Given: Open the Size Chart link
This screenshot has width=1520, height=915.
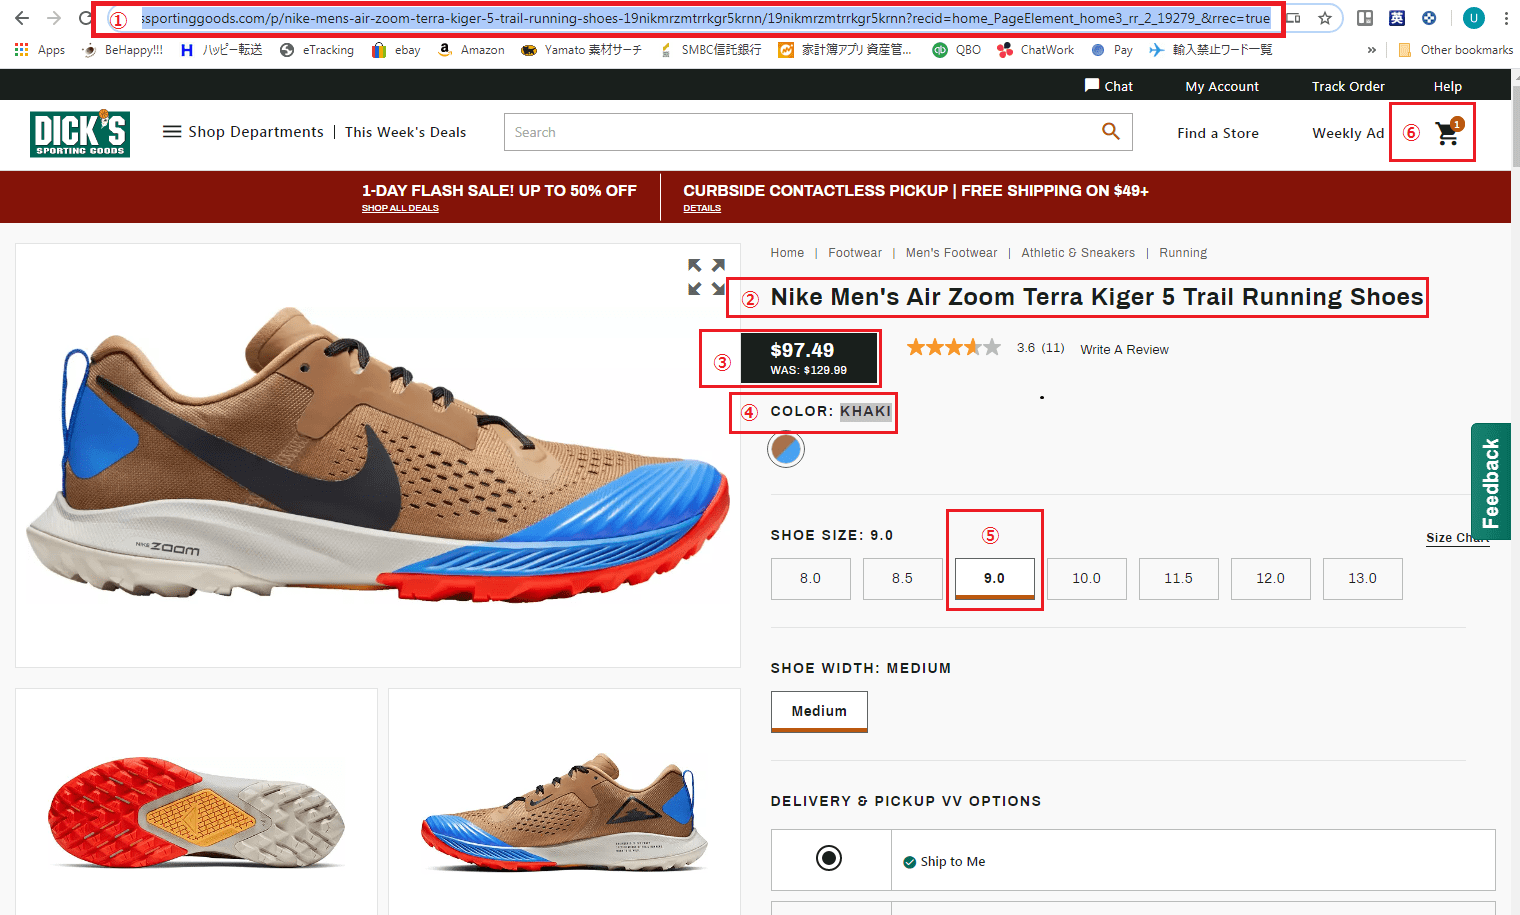Looking at the screenshot, I should click(1457, 538).
